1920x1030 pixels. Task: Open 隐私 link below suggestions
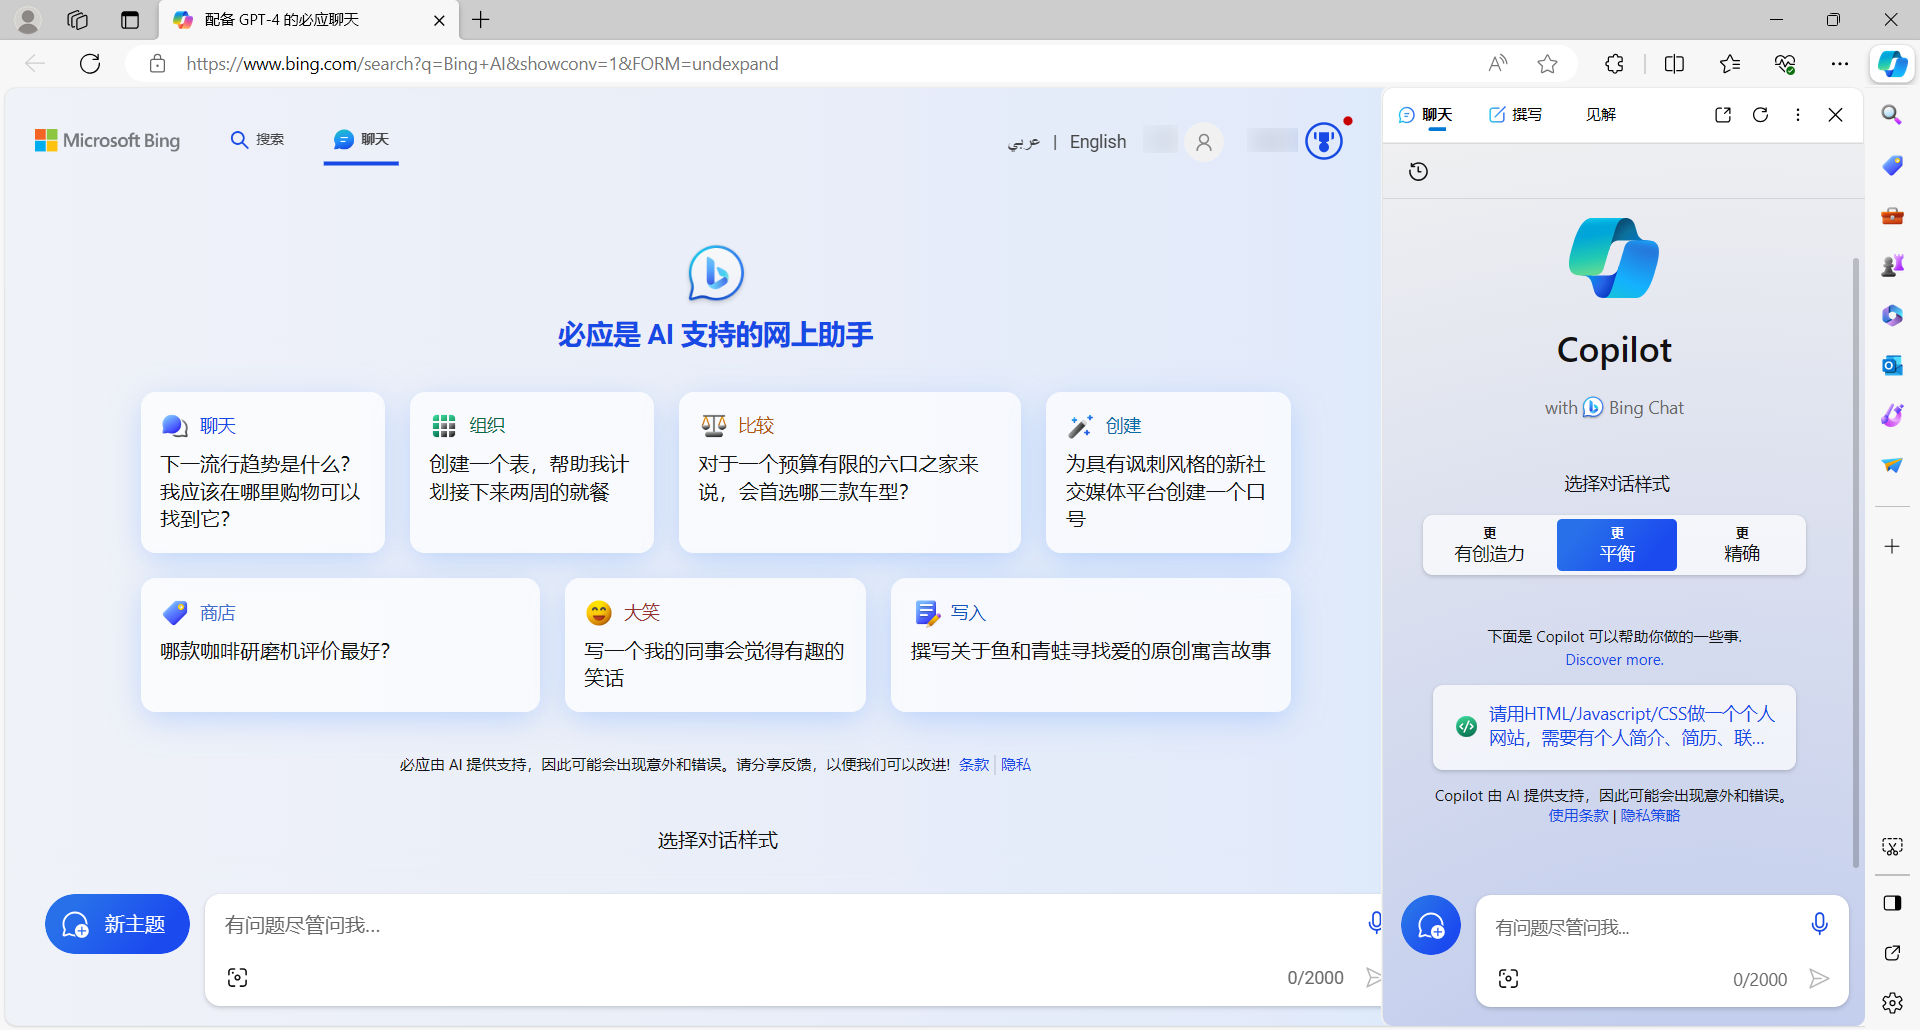(x=1016, y=765)
